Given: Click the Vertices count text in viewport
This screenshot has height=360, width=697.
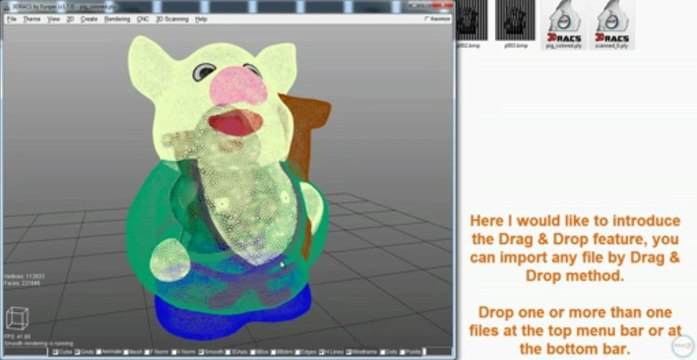Looking at the screenshot, I should (24, 276).
